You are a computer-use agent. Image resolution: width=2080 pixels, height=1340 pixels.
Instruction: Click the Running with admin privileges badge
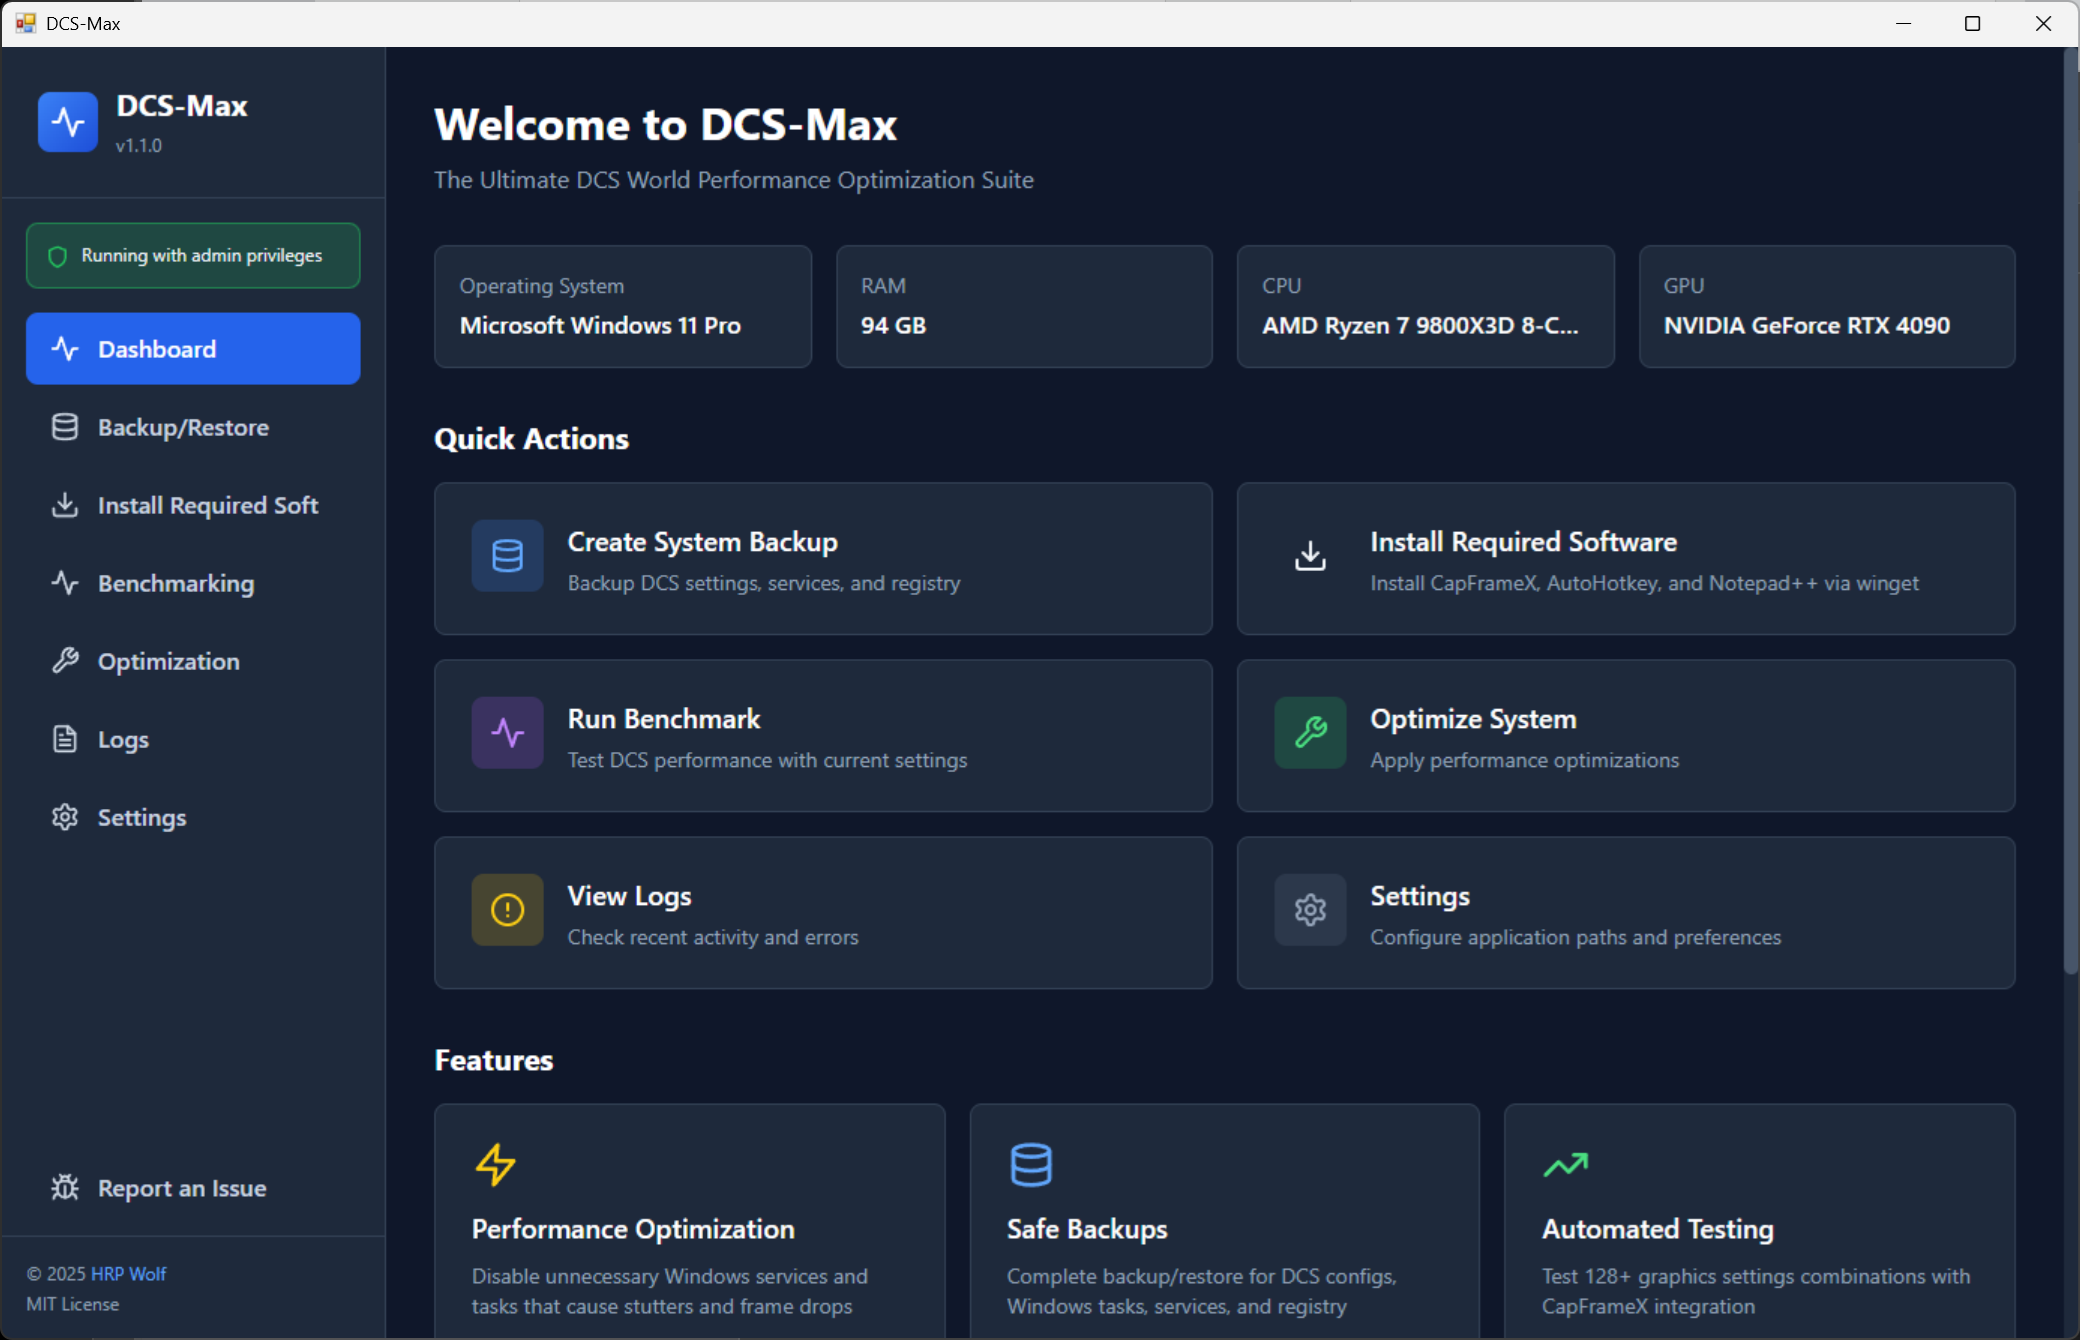[x=193, y=255]
